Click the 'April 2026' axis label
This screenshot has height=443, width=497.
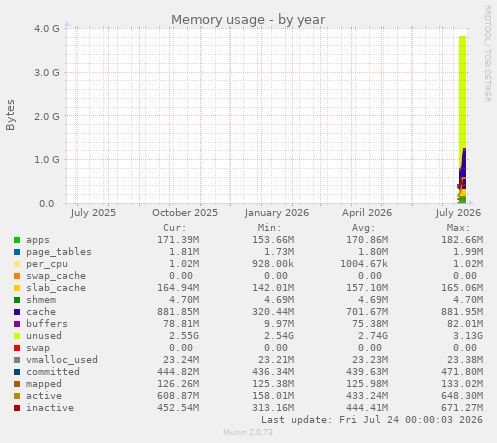[367, 213]
